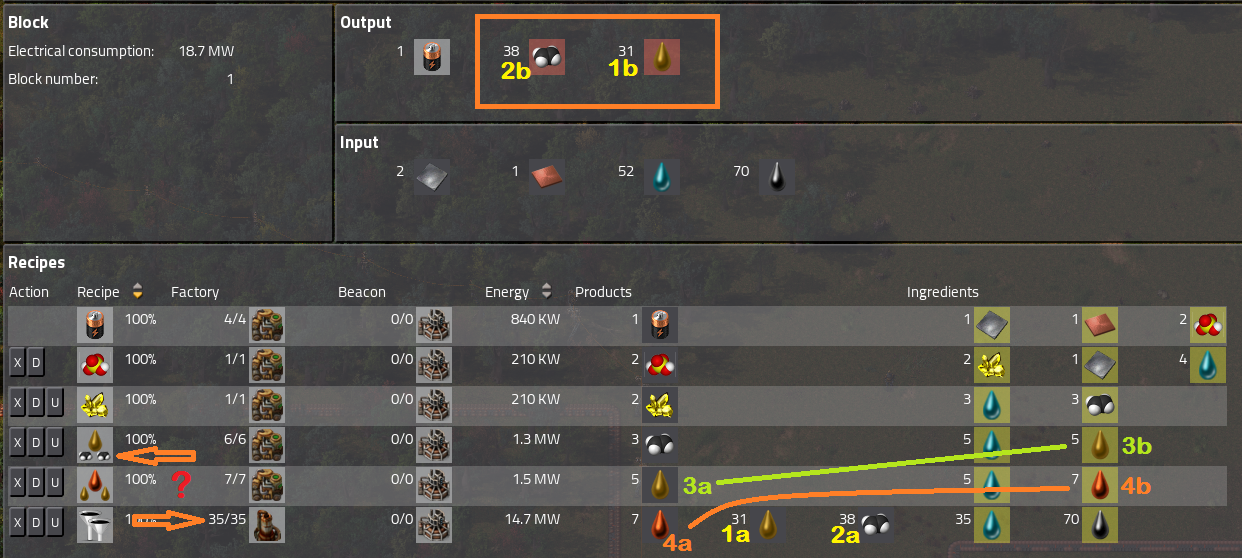1242x560 pixels.
Task: Select the light oil output marked 31
Action: pos(662,57)
